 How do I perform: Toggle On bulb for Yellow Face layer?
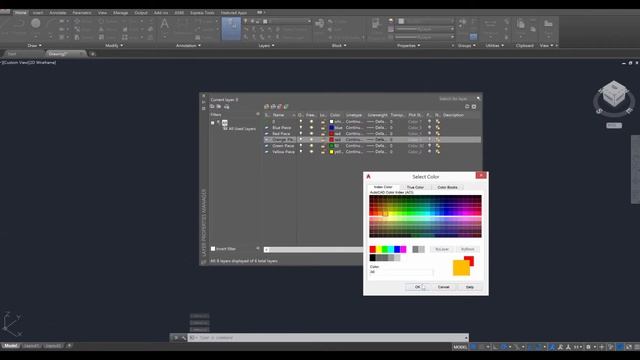301,151
